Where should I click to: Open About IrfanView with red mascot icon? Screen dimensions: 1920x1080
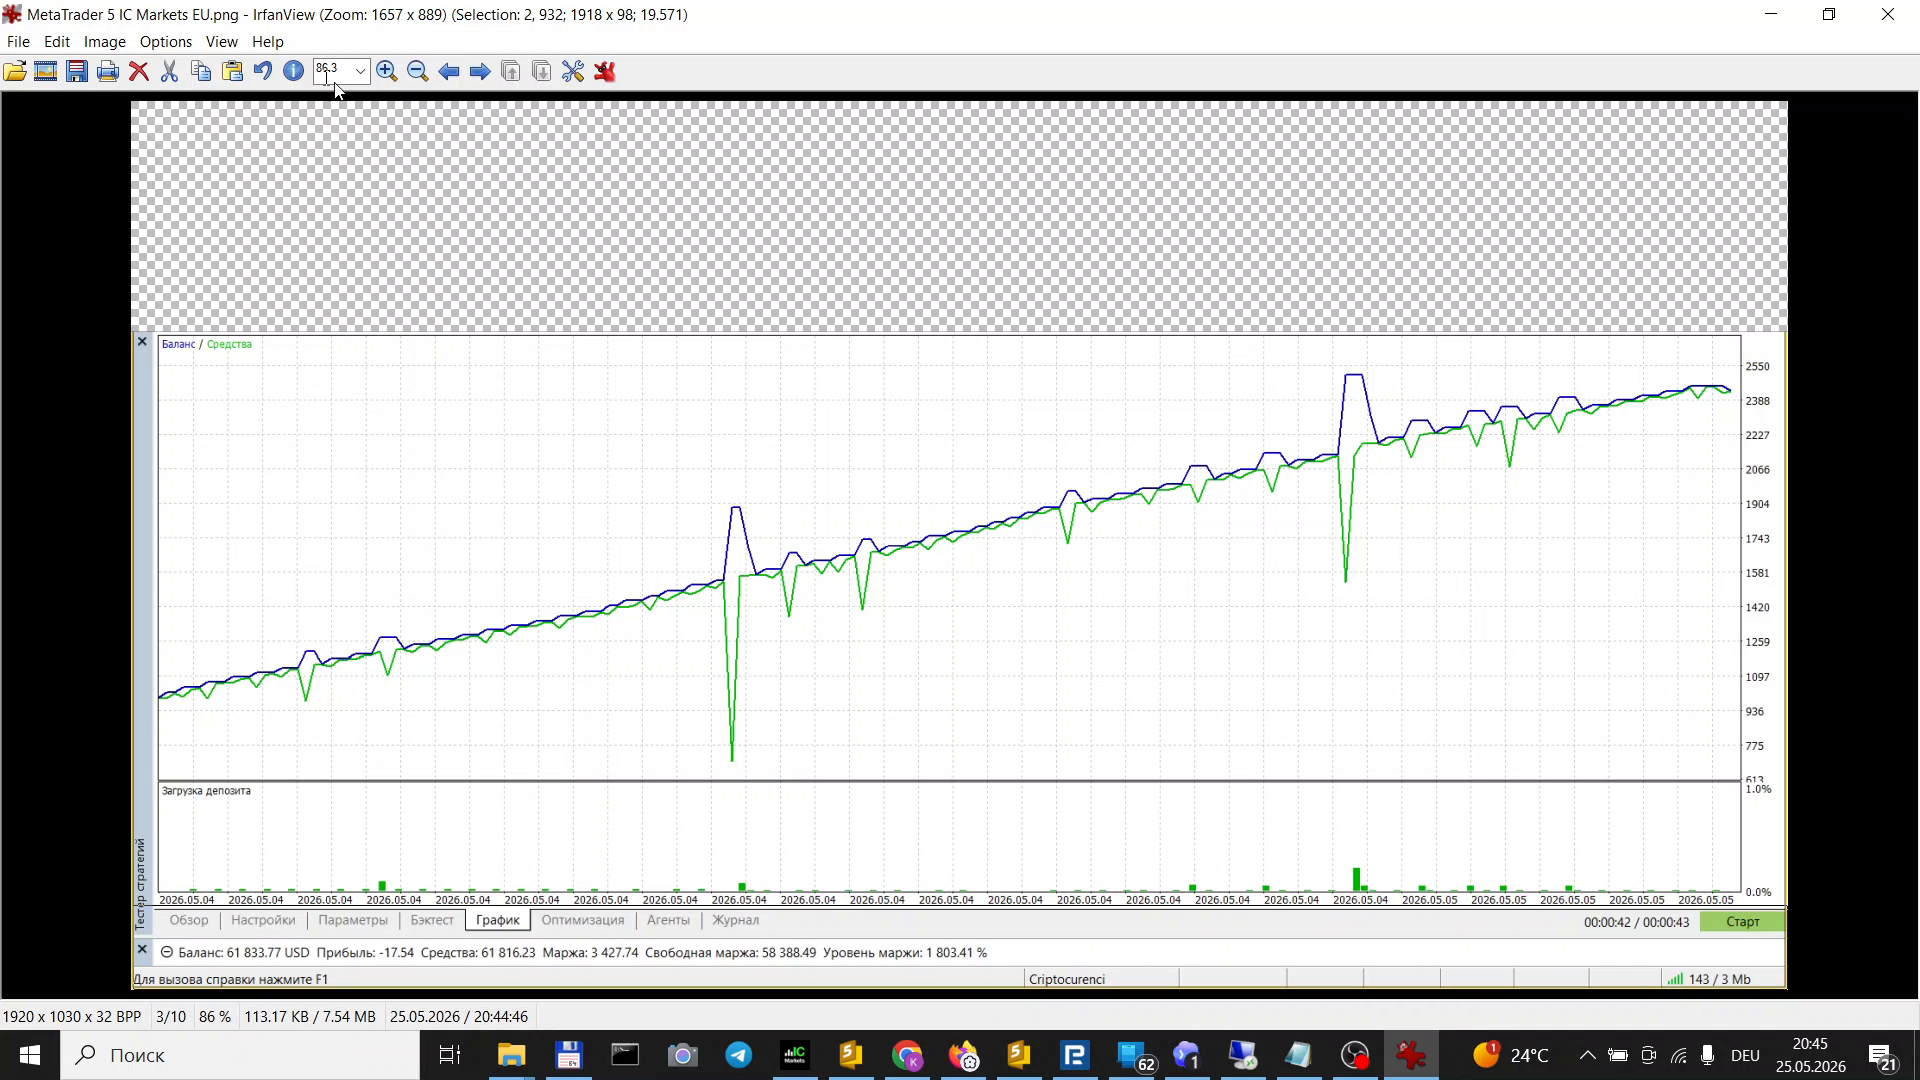click(x=605, y=71)
